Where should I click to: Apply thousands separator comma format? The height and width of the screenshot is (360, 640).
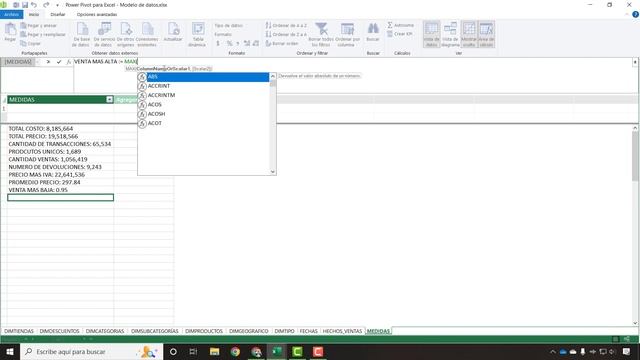(x=238, y=43)
